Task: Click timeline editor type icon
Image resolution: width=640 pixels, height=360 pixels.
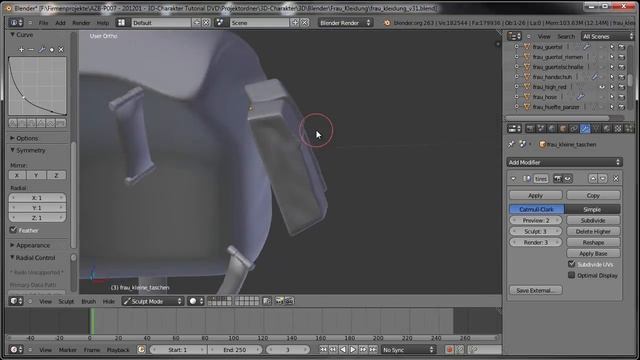Action: coord(16,349)
